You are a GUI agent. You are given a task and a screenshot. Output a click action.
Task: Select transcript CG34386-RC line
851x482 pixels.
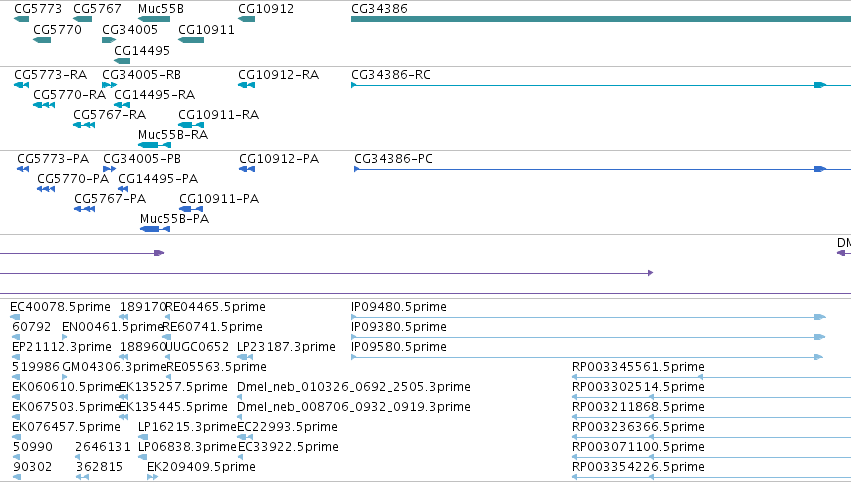[x=601, y=85]
